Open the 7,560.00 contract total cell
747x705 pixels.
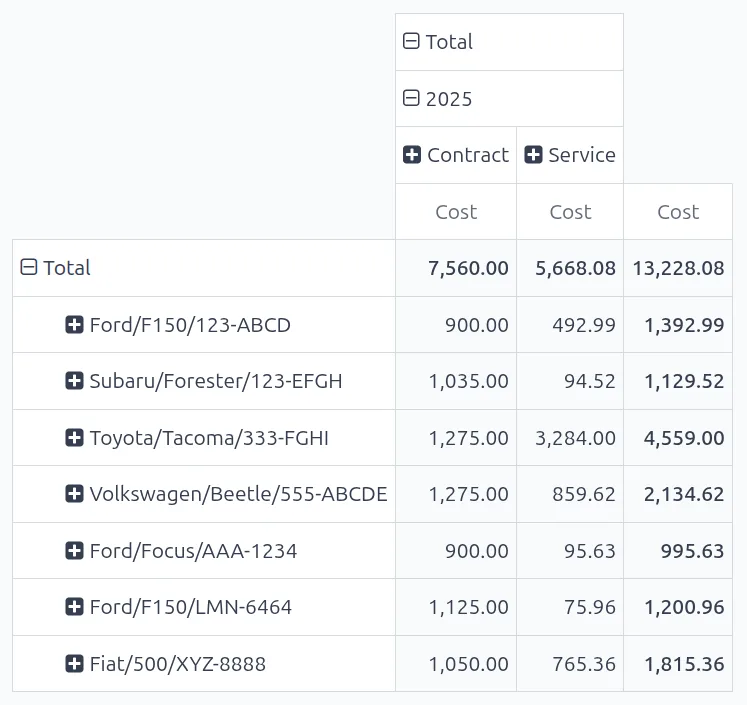456,268
